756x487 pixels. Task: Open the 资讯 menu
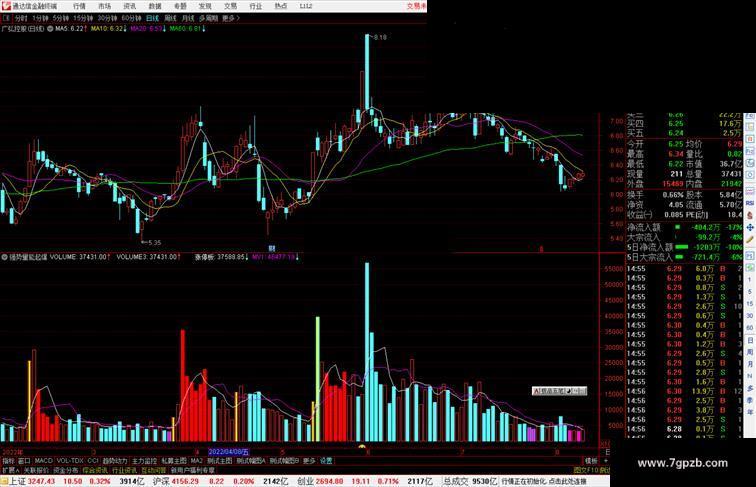click(129, 6)
